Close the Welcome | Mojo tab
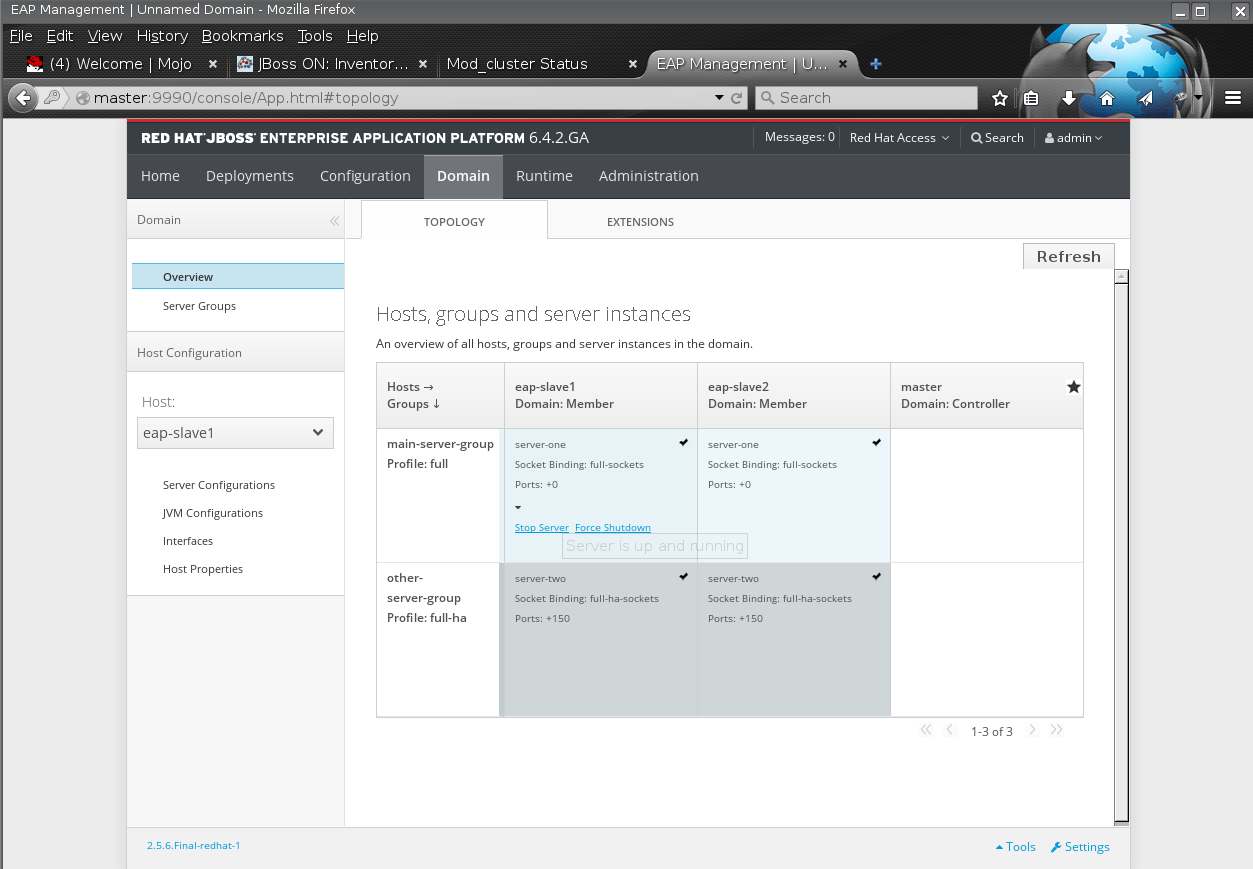 tap(212, 64)
